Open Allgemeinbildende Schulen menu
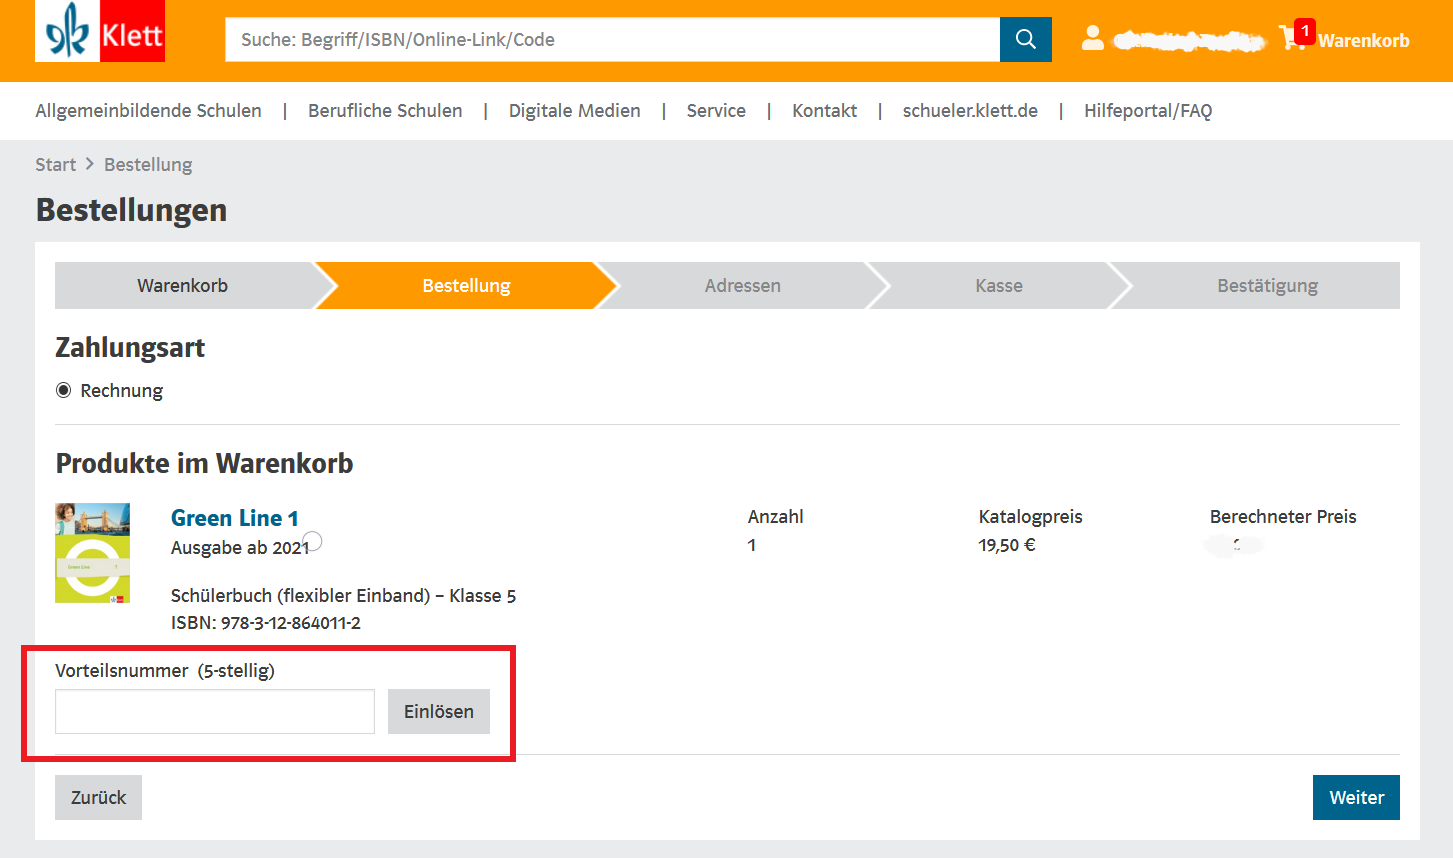Screen dimensions: 1453x858 tap(148, 111)
